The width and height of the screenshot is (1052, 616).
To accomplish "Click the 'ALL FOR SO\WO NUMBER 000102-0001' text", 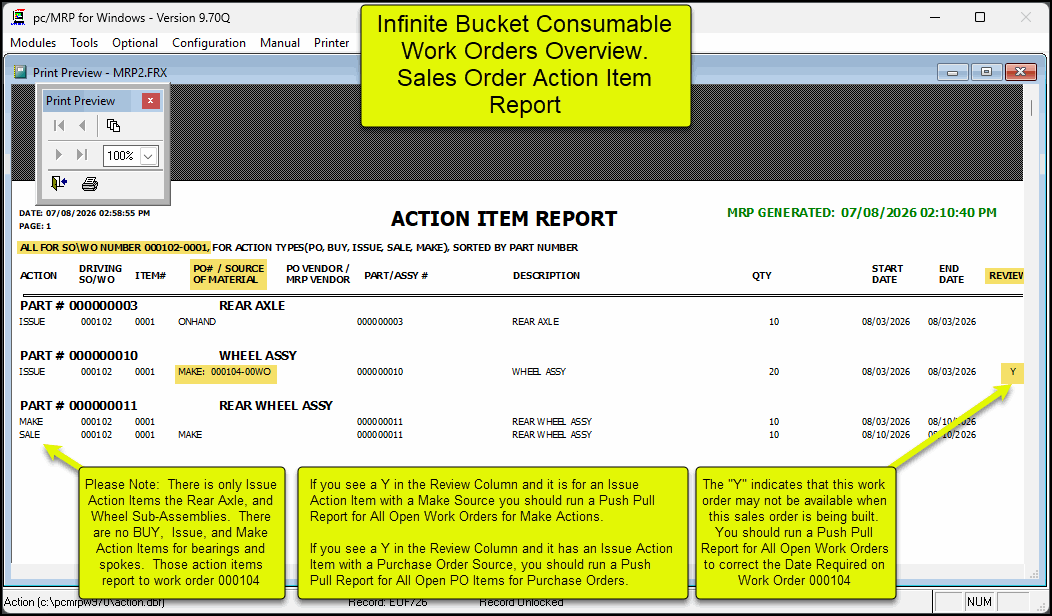I will (x=114, y=248).
